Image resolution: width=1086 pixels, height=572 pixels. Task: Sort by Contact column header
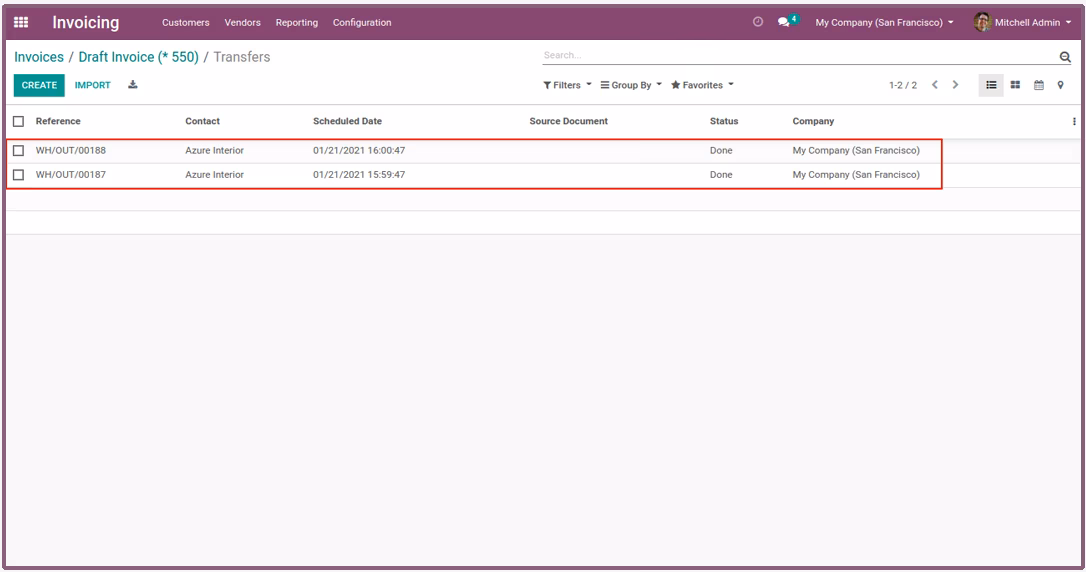(x=202, y=121)
